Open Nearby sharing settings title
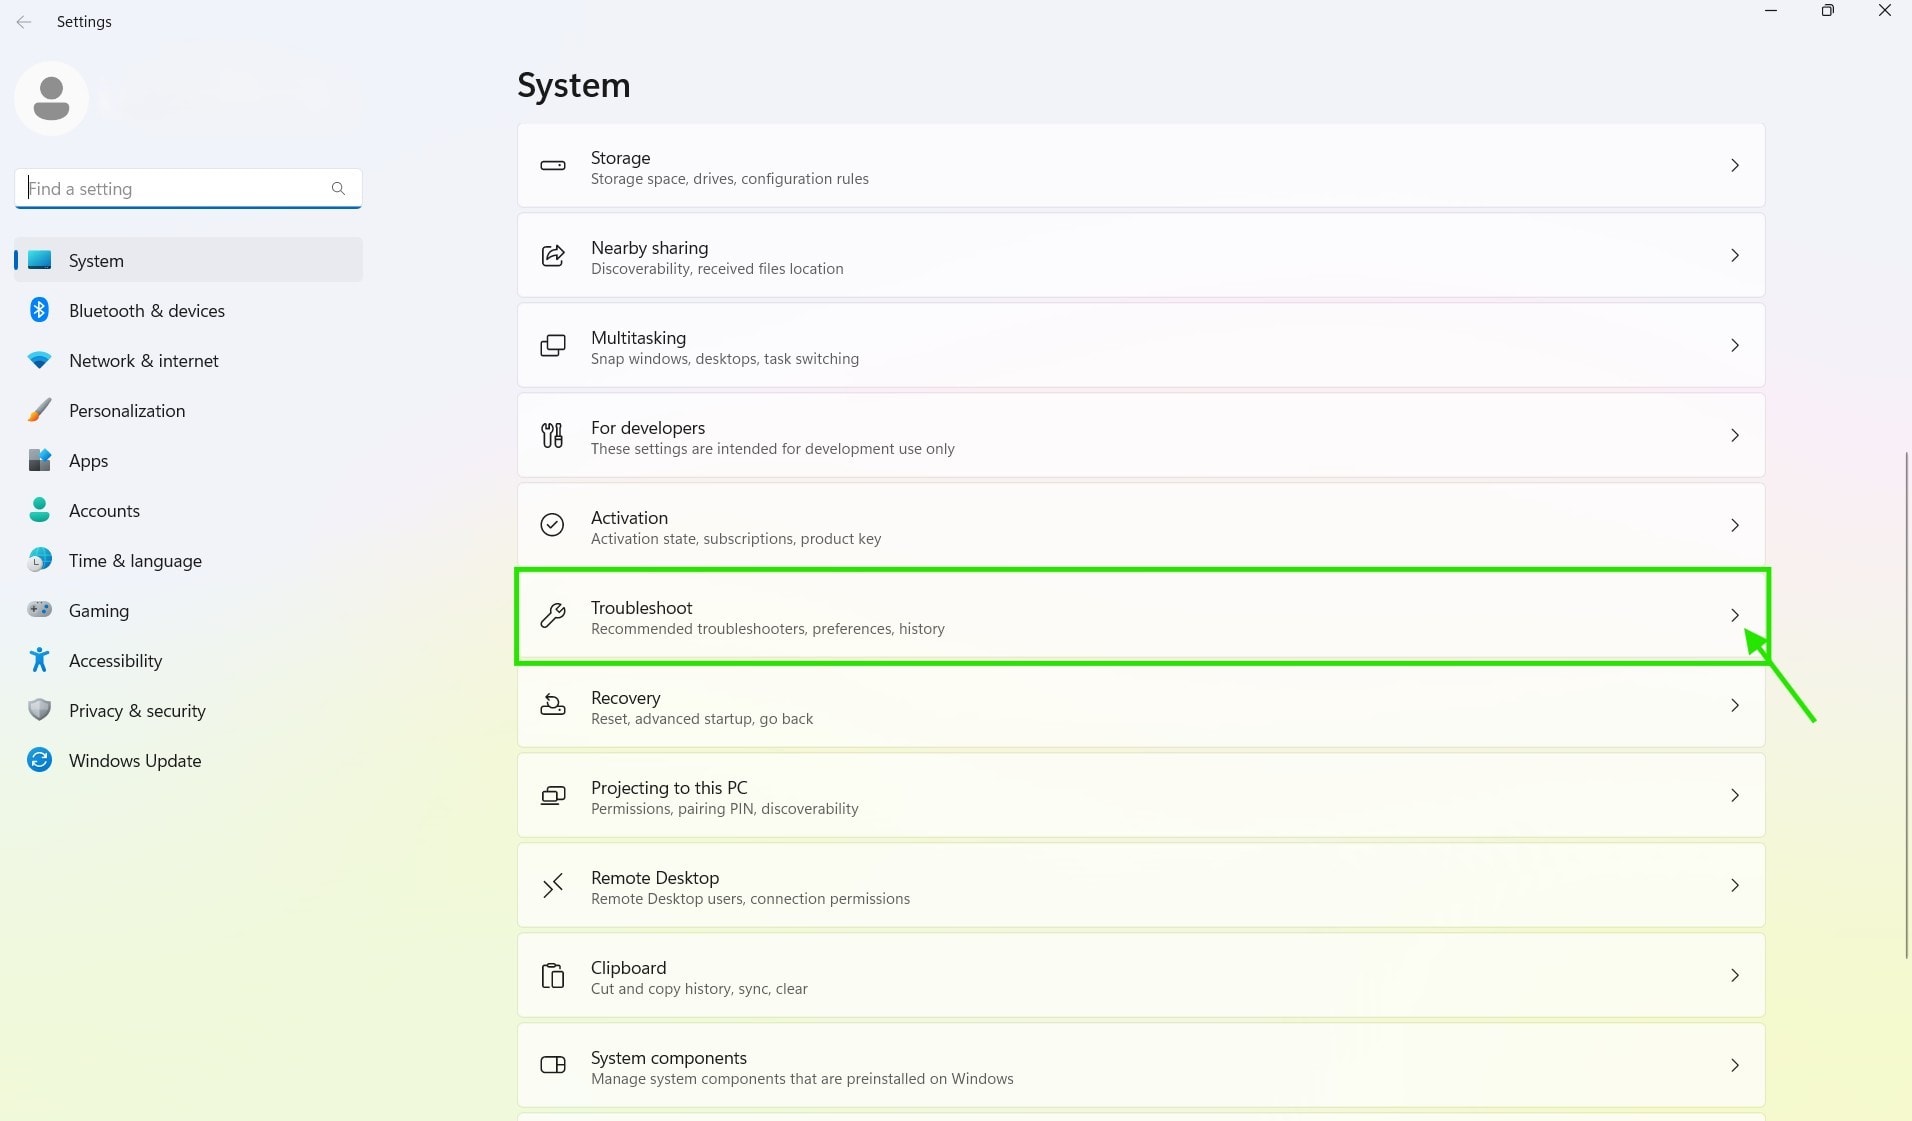Image resolution: width=1912 pixels, height=1121 pixels. click(x=649, y=248)
